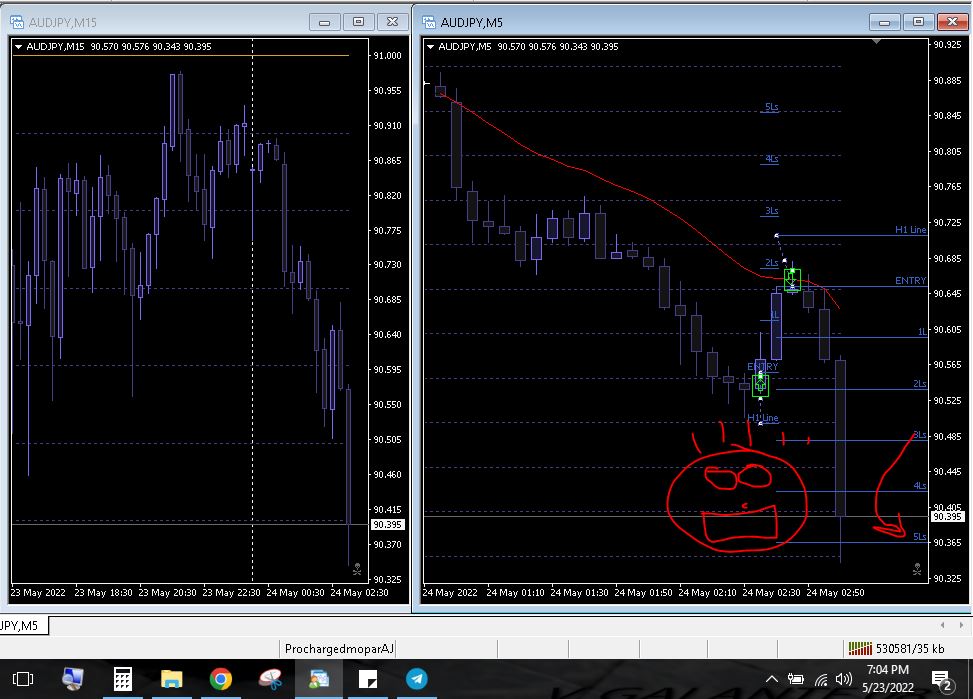Click the 90.395 current price tag on M15 scale
The height and width of the screenshot is (699, 973).
387,525
